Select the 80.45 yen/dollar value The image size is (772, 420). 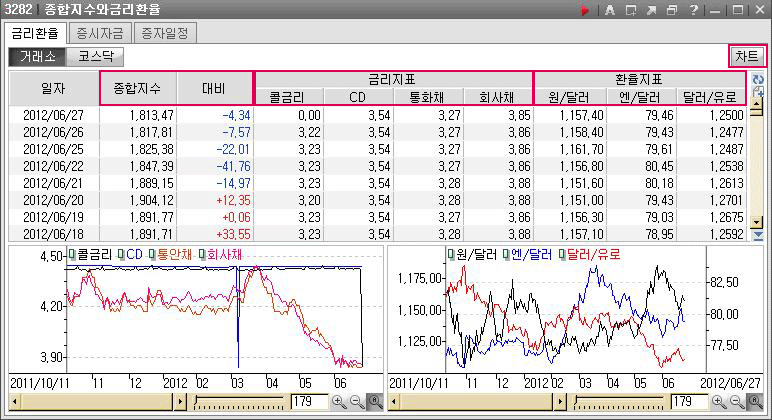click(x=659, y=166)
